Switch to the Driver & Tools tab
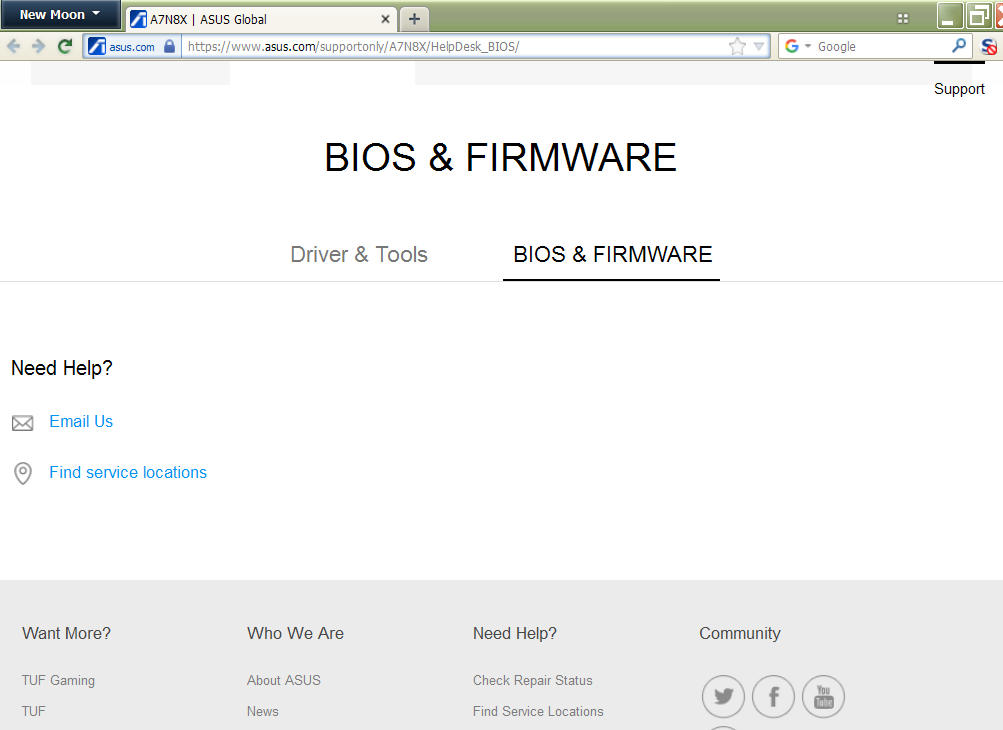Viewport: 1003px width, 730px height. pyautogui.click(x=359, y=255)
